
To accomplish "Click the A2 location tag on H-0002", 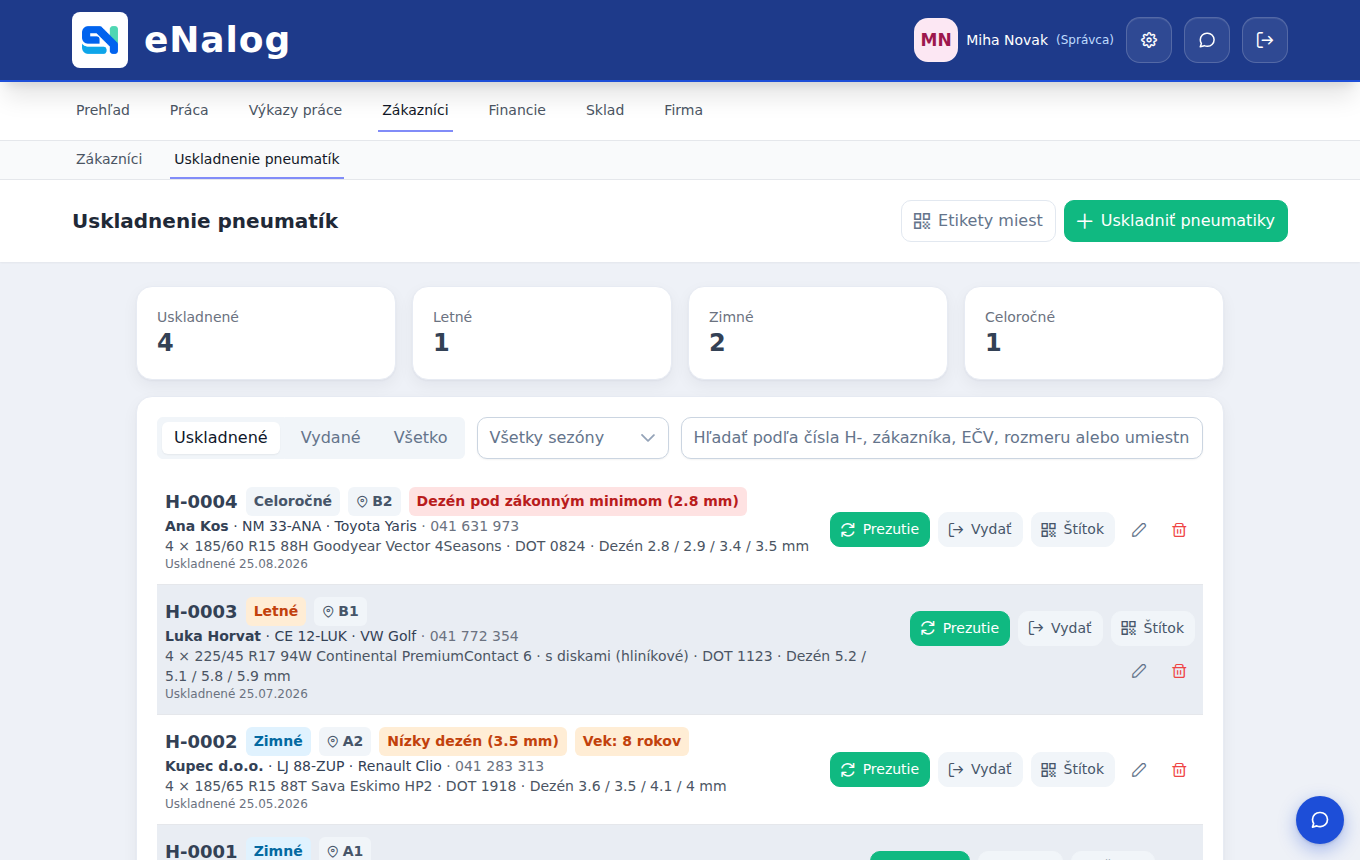I will coord(345,741).
